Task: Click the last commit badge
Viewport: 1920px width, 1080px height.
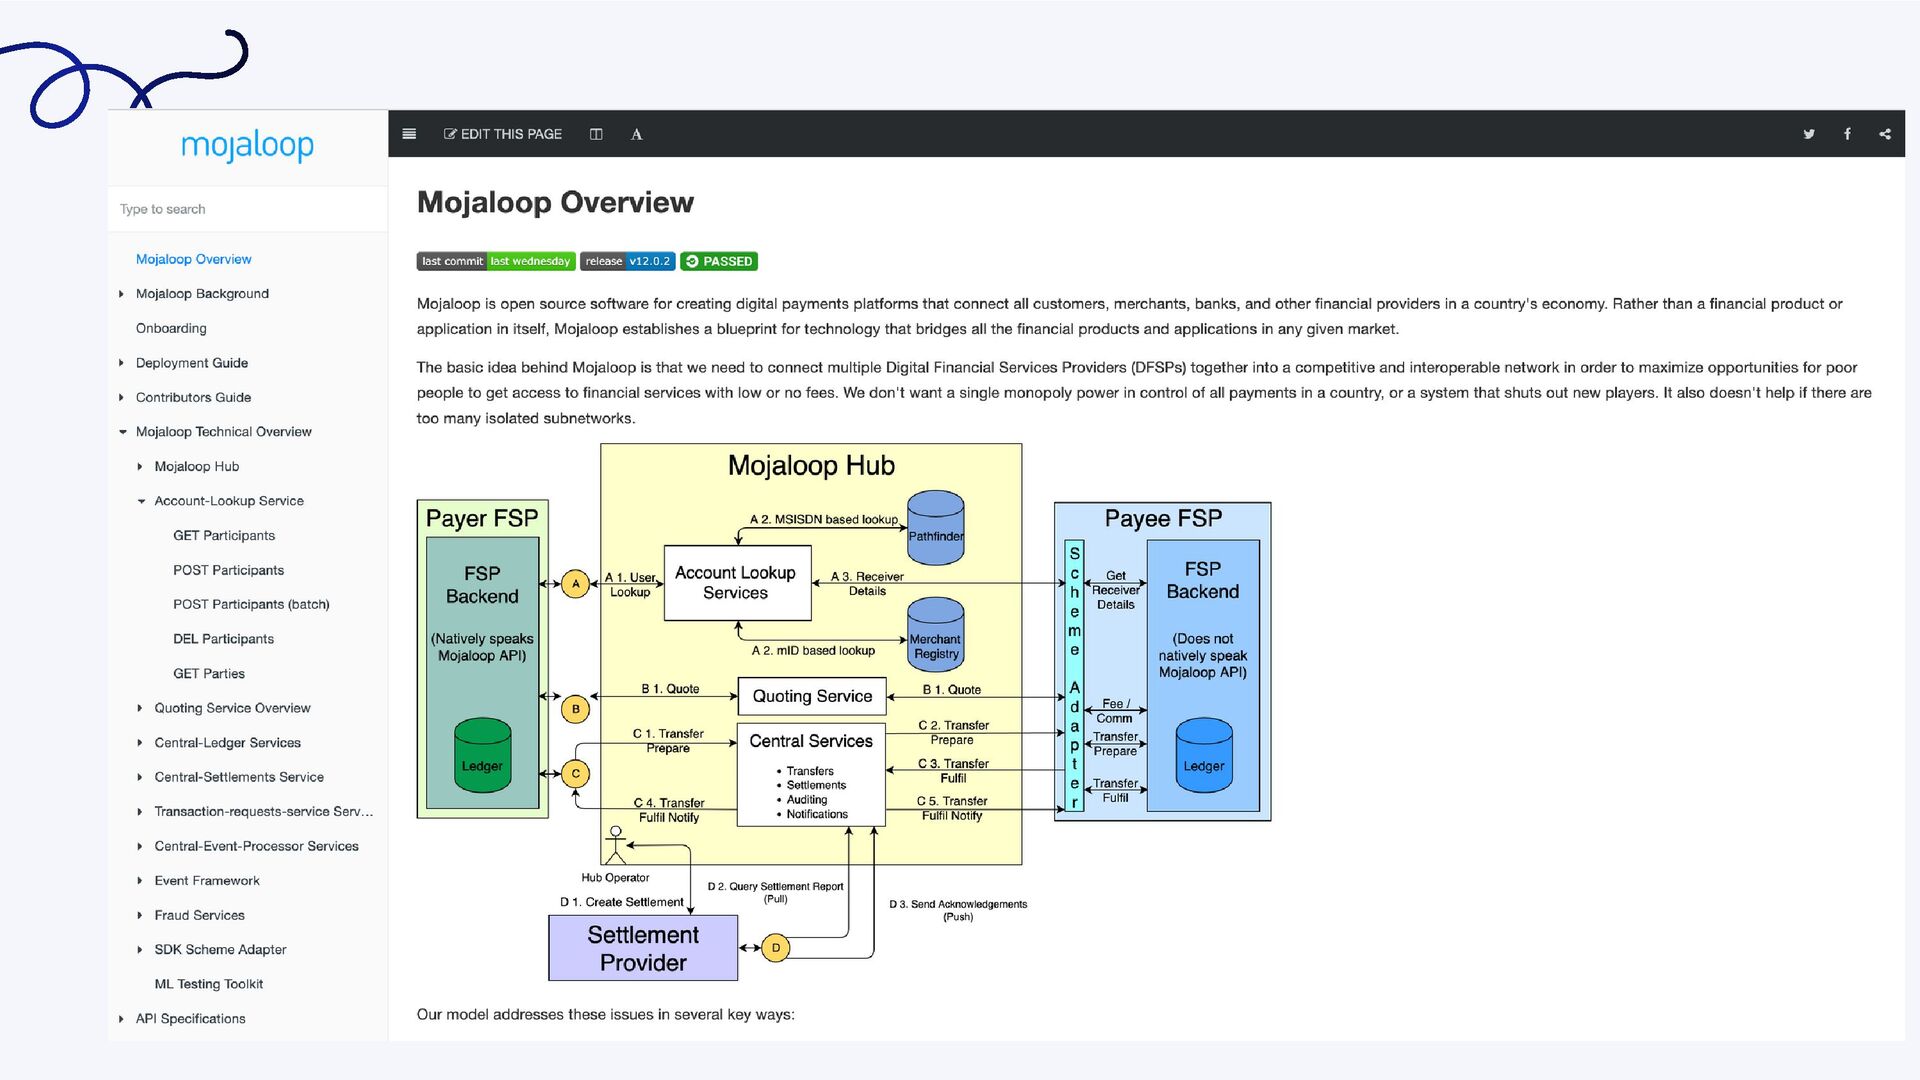Action: tap(496, 261)
